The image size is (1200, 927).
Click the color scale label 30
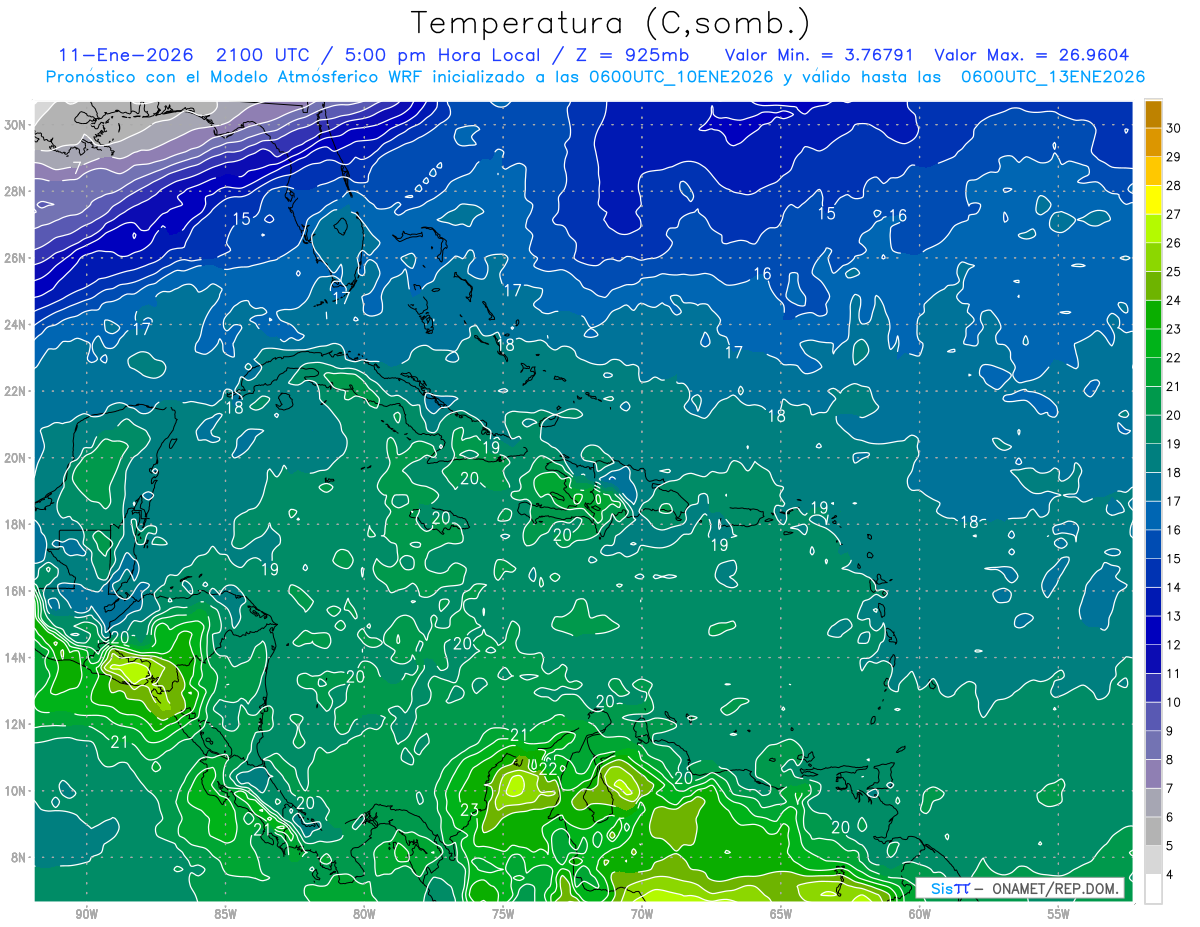(x=1175, y=128)
